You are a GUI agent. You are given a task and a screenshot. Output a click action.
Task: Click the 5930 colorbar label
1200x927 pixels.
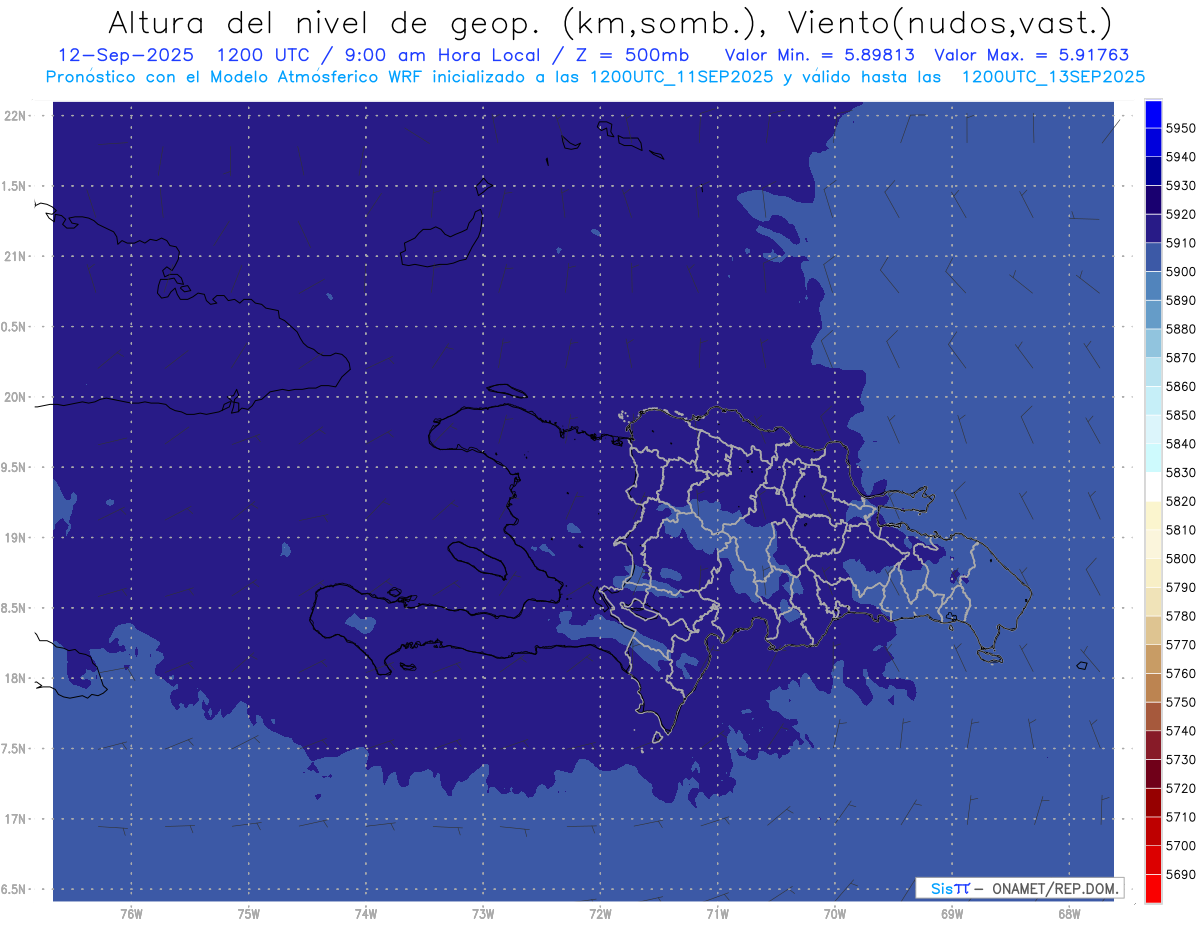pyautogui.click(x=1180, y=186)
